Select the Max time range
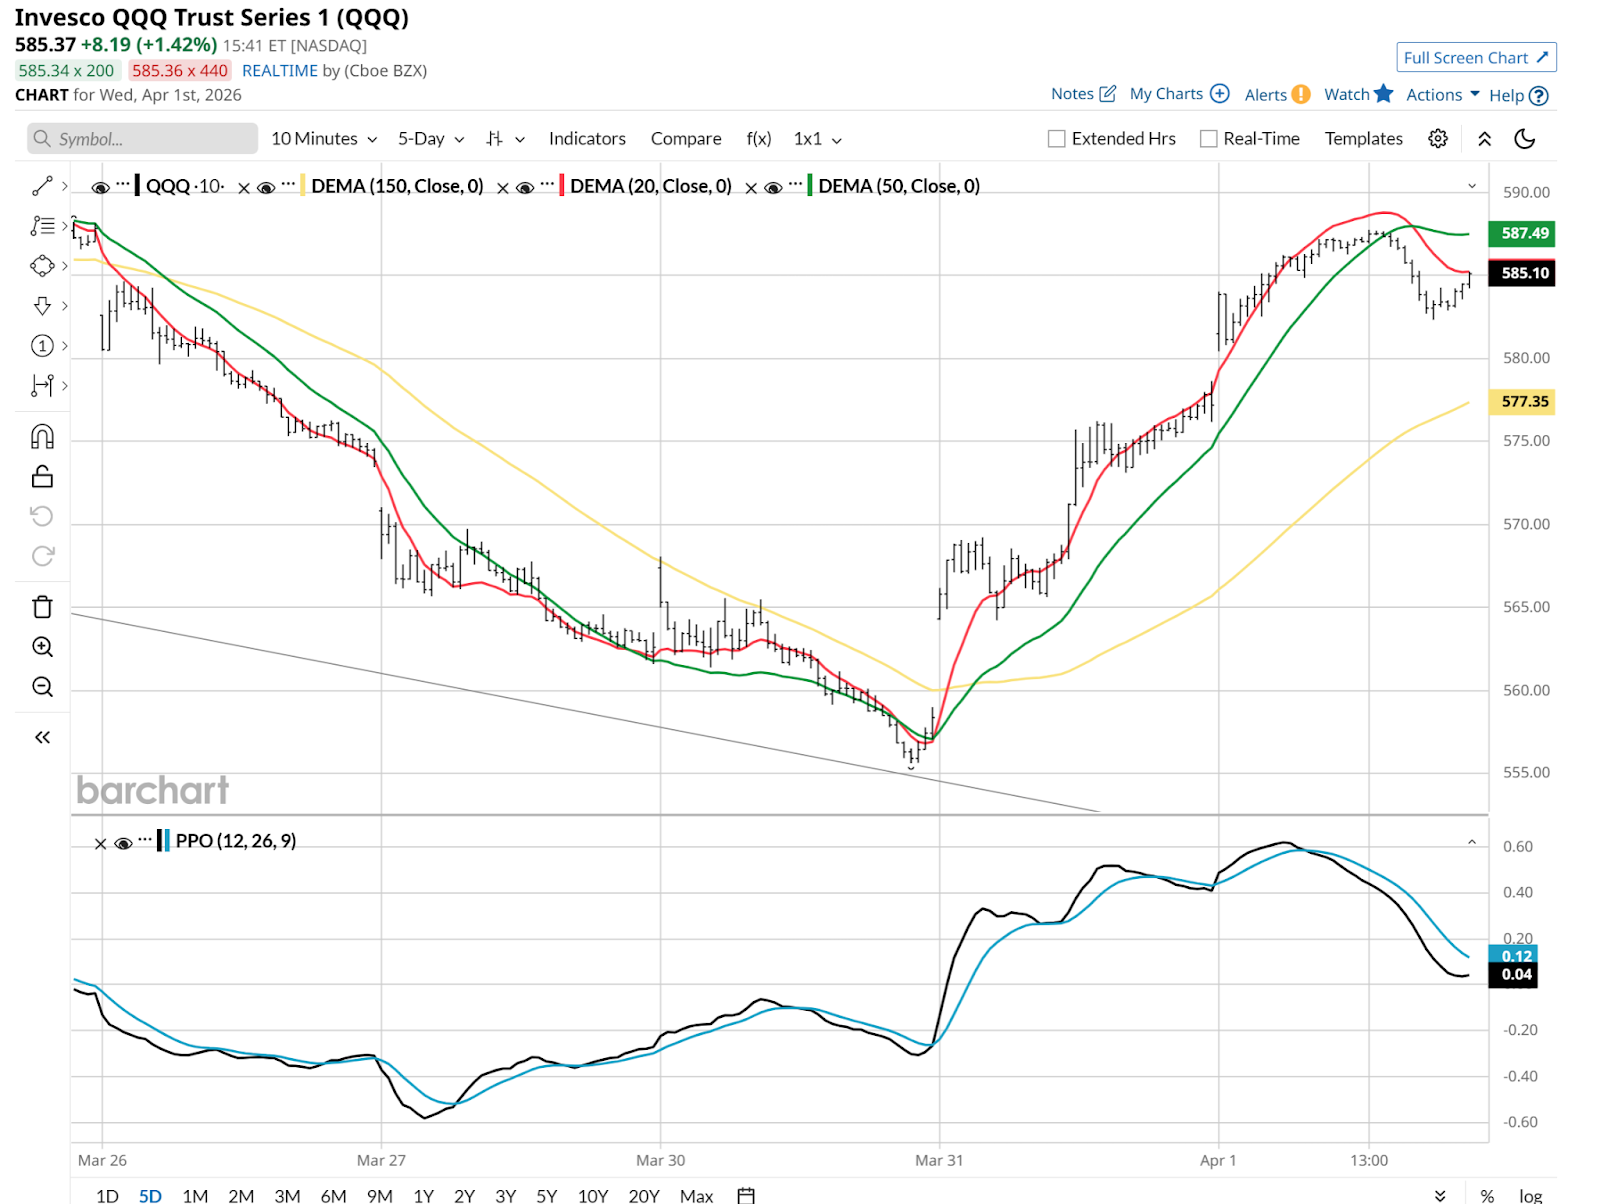This screenshot has width=1600, height=1204. pos(696,1195)
